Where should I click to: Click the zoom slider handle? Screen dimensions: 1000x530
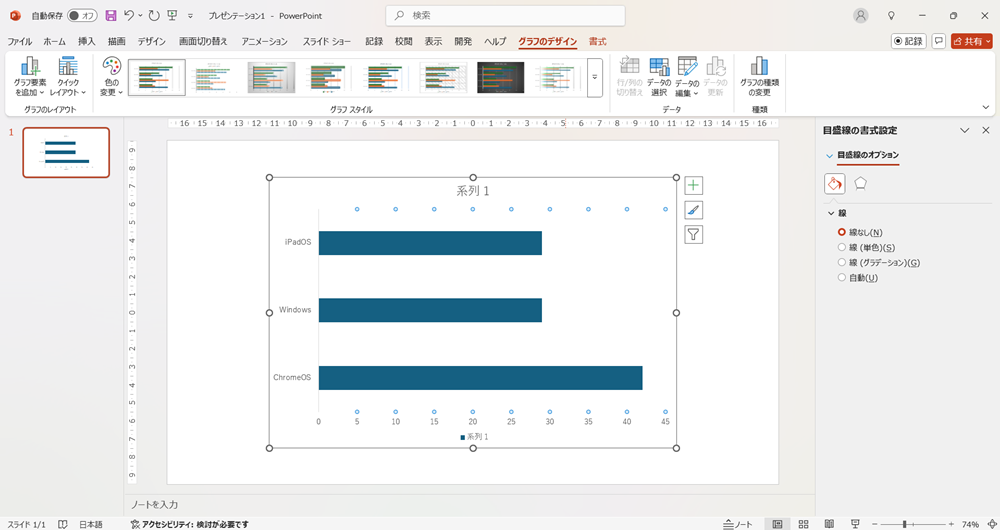pyautogui.click(x=904, y=524)
